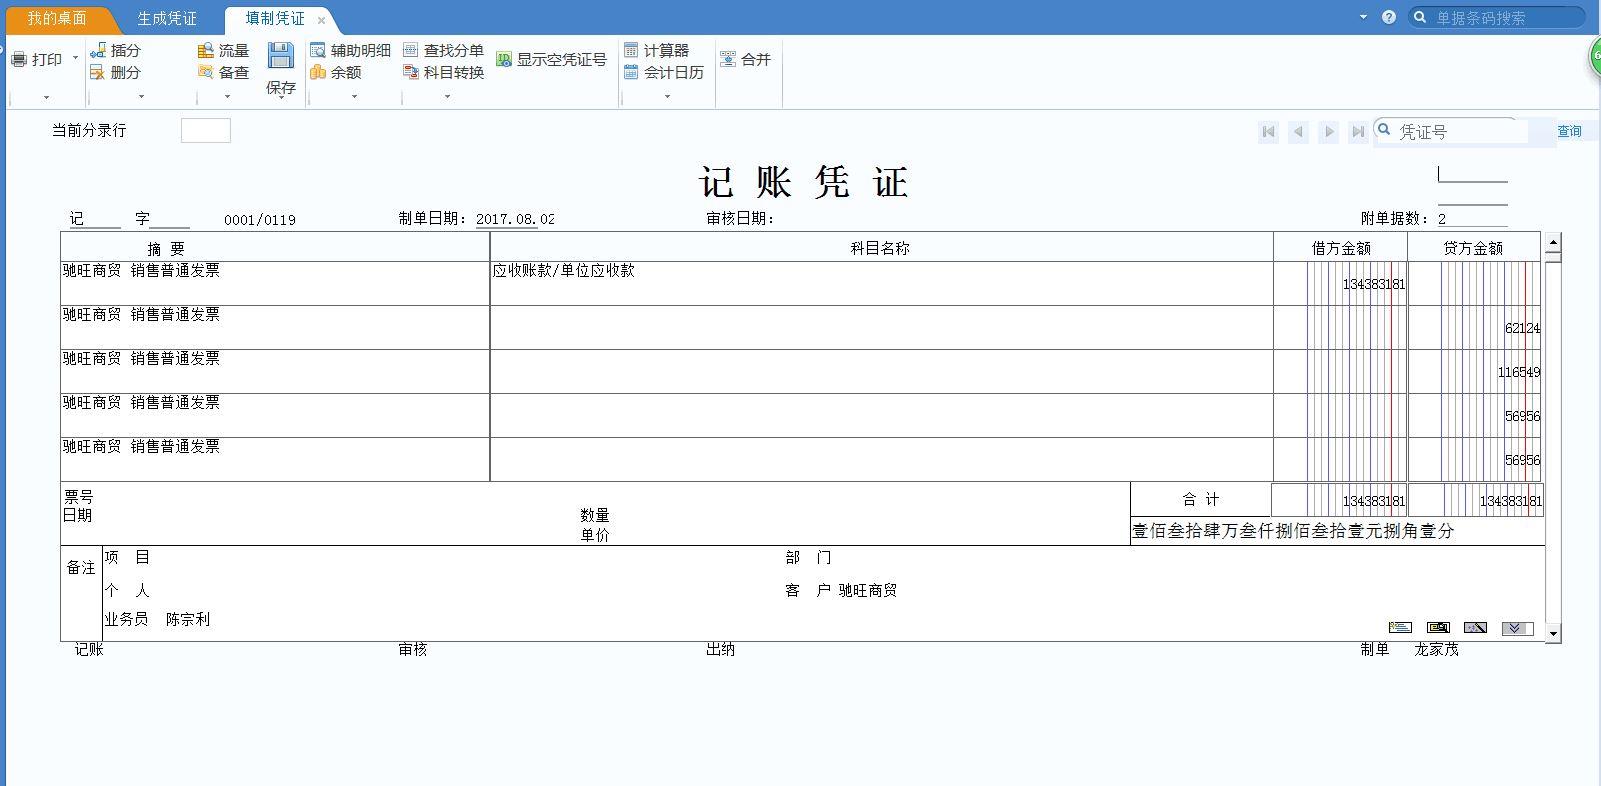Viewport: 1601px width, 786px height.
Task: Go to the previous voucher
Action: click(x=1299, y=131)
